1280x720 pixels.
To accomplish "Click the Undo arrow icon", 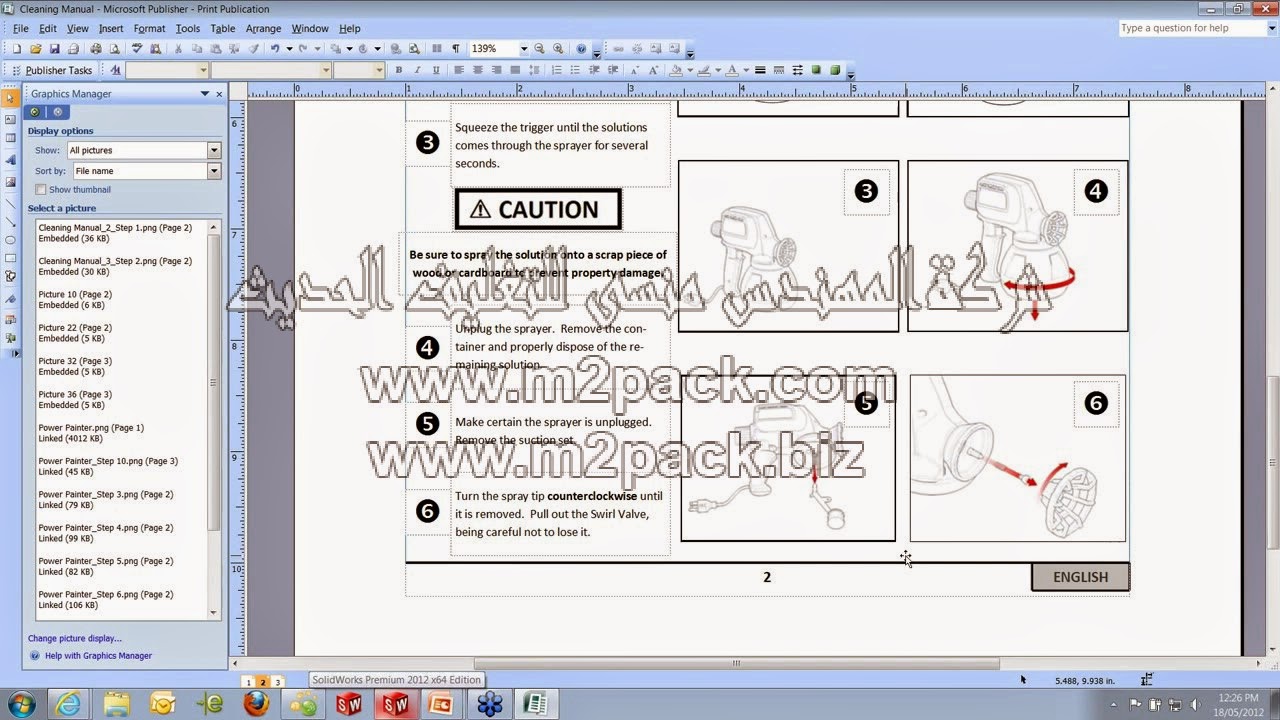I will click(x=275, y=48).
